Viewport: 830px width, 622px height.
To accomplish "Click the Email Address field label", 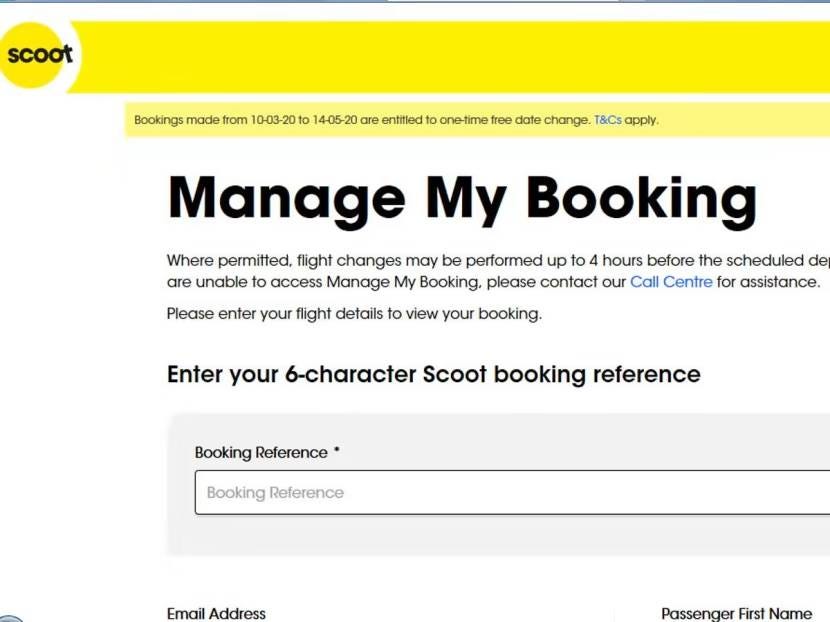I will 216,613.
